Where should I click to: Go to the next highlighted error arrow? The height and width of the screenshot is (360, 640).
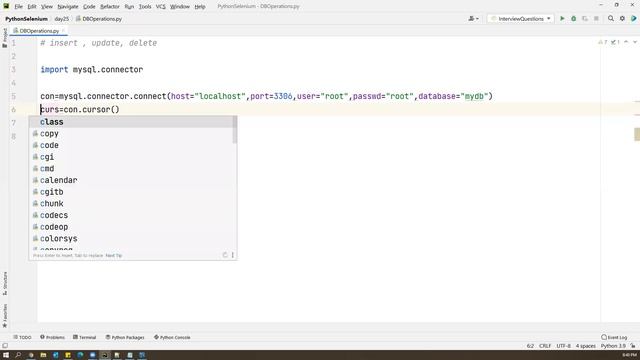coord(635,42)
